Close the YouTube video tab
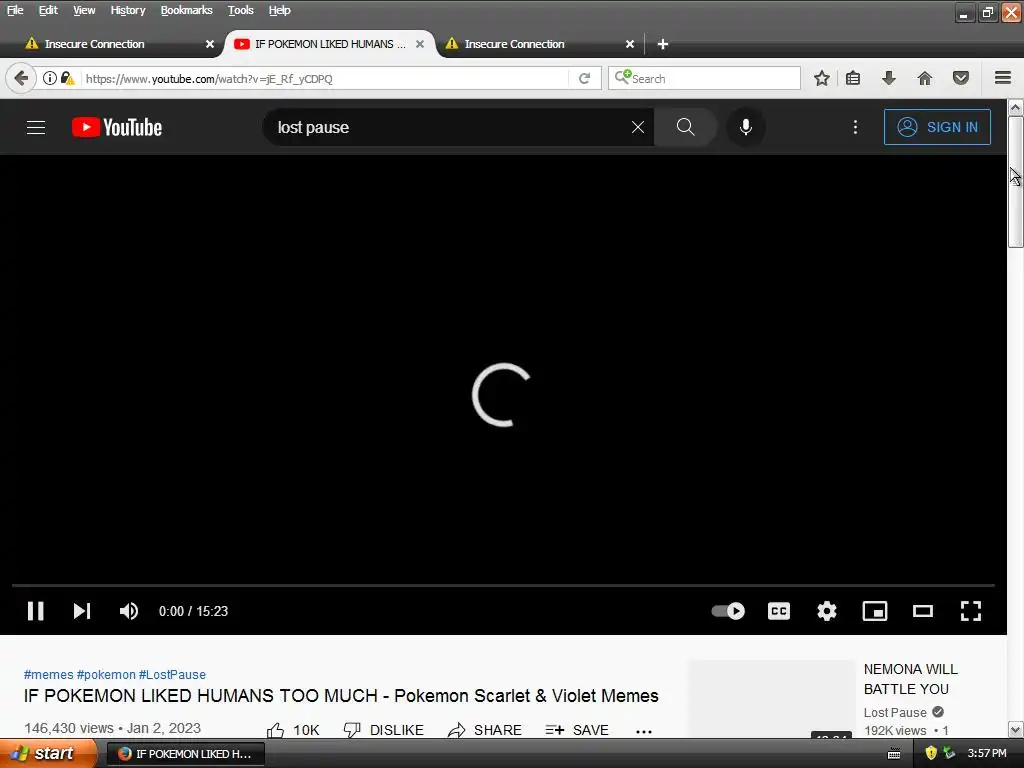This screenshot has width=1024, height=768. pyautogui.click(x=420, y=44)
